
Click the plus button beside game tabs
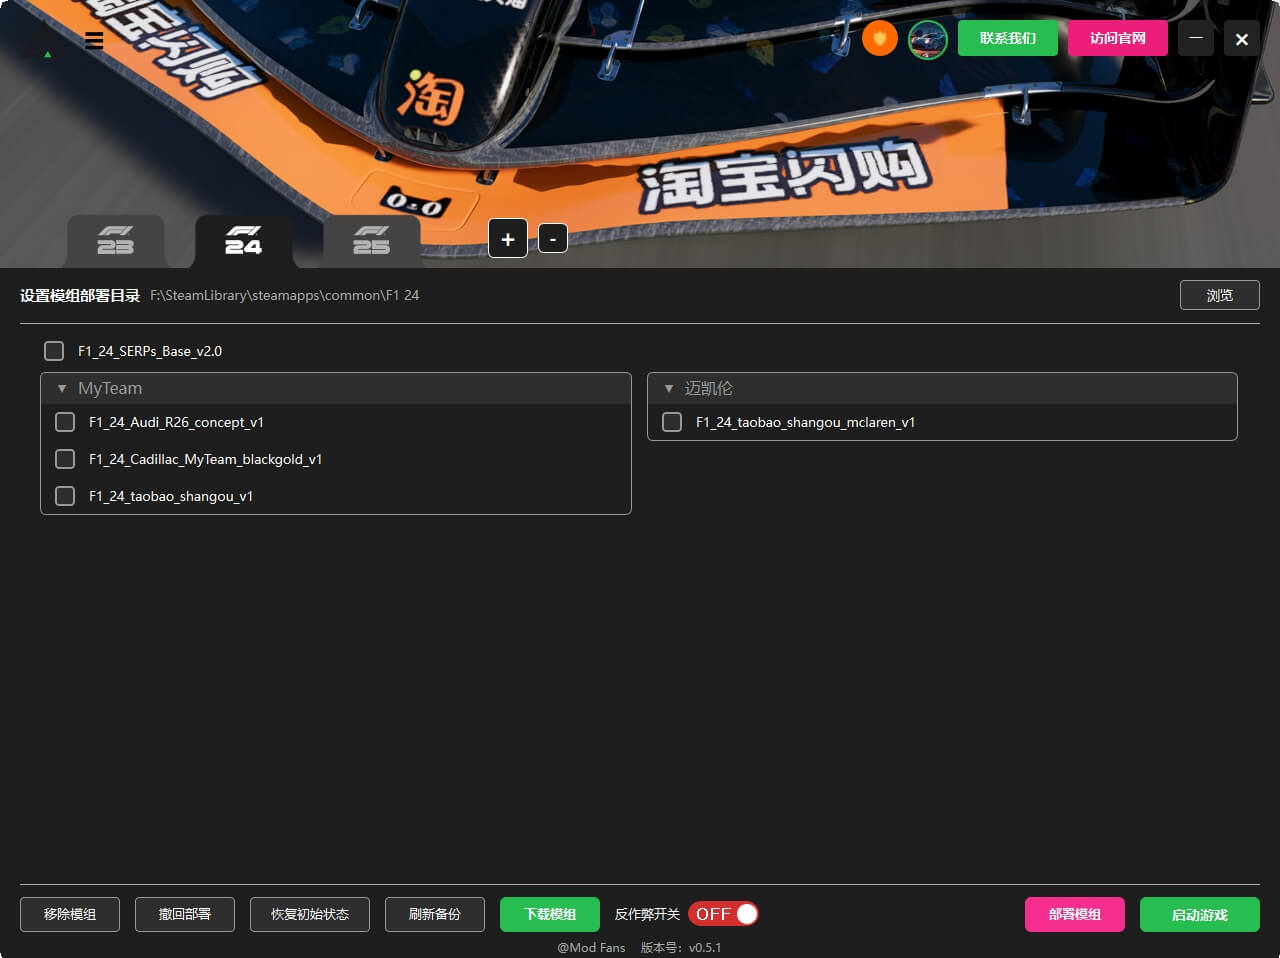[x=508, y=239]
